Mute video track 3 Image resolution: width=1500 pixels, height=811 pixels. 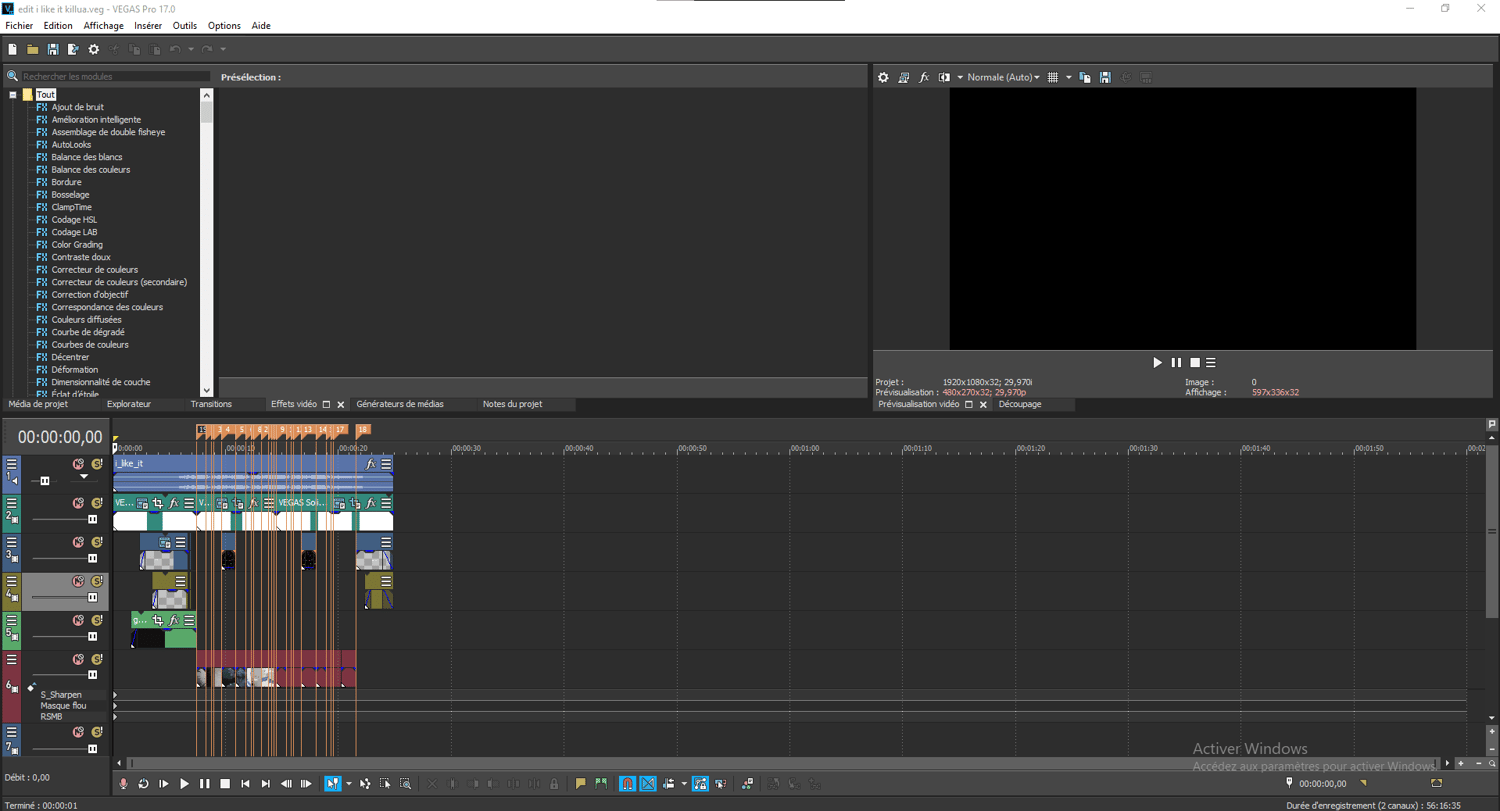pyautogui.click(x=78, y=542)
